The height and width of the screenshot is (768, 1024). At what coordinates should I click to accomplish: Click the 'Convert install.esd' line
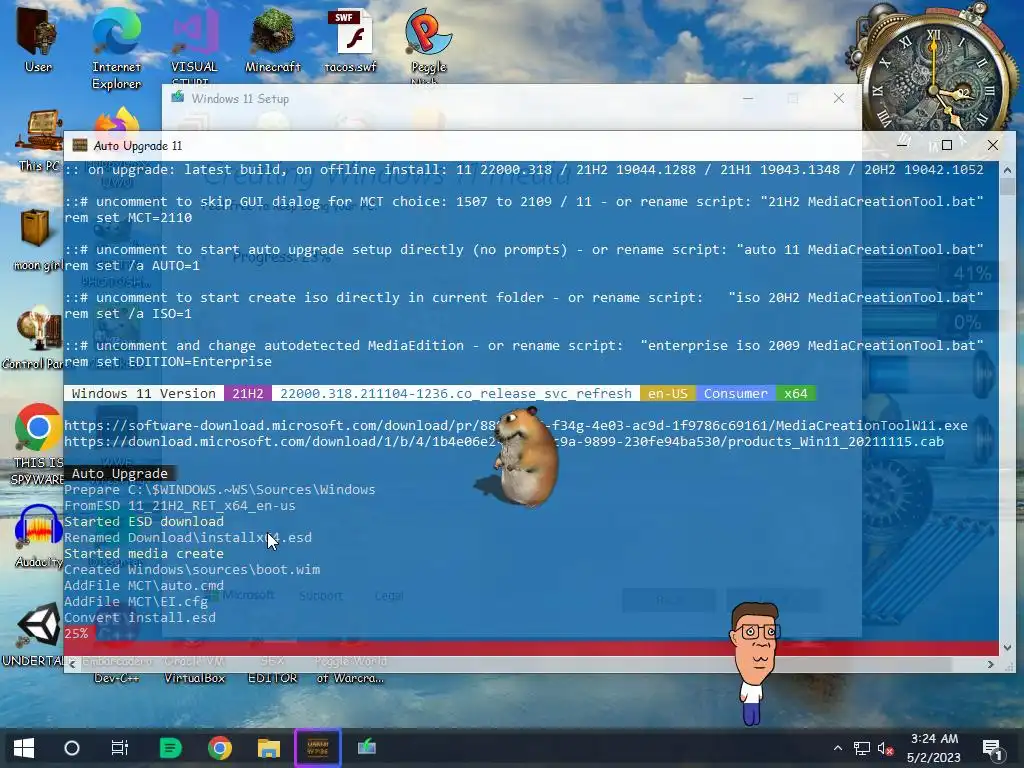140,617
